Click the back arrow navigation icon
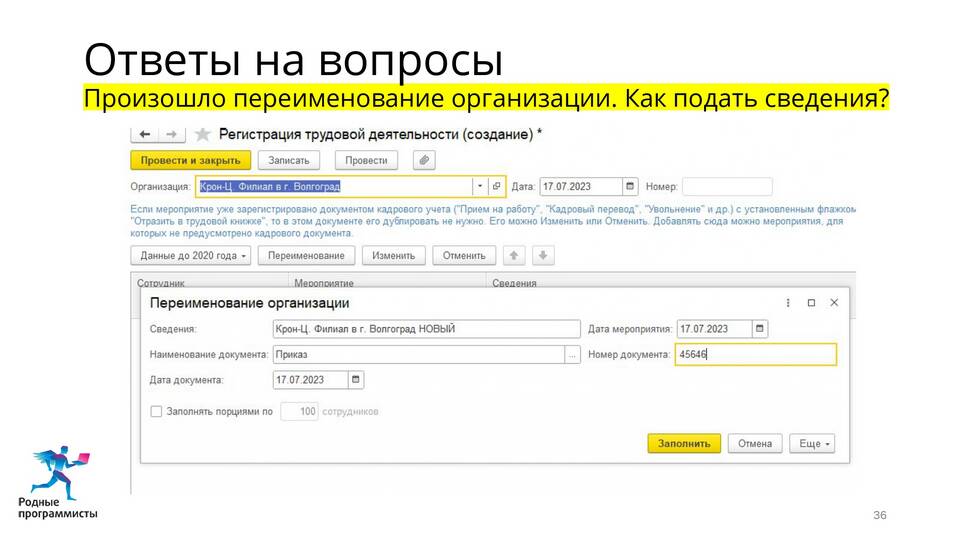The height and width of the screenshot is (540, 960). coord(145,134)
